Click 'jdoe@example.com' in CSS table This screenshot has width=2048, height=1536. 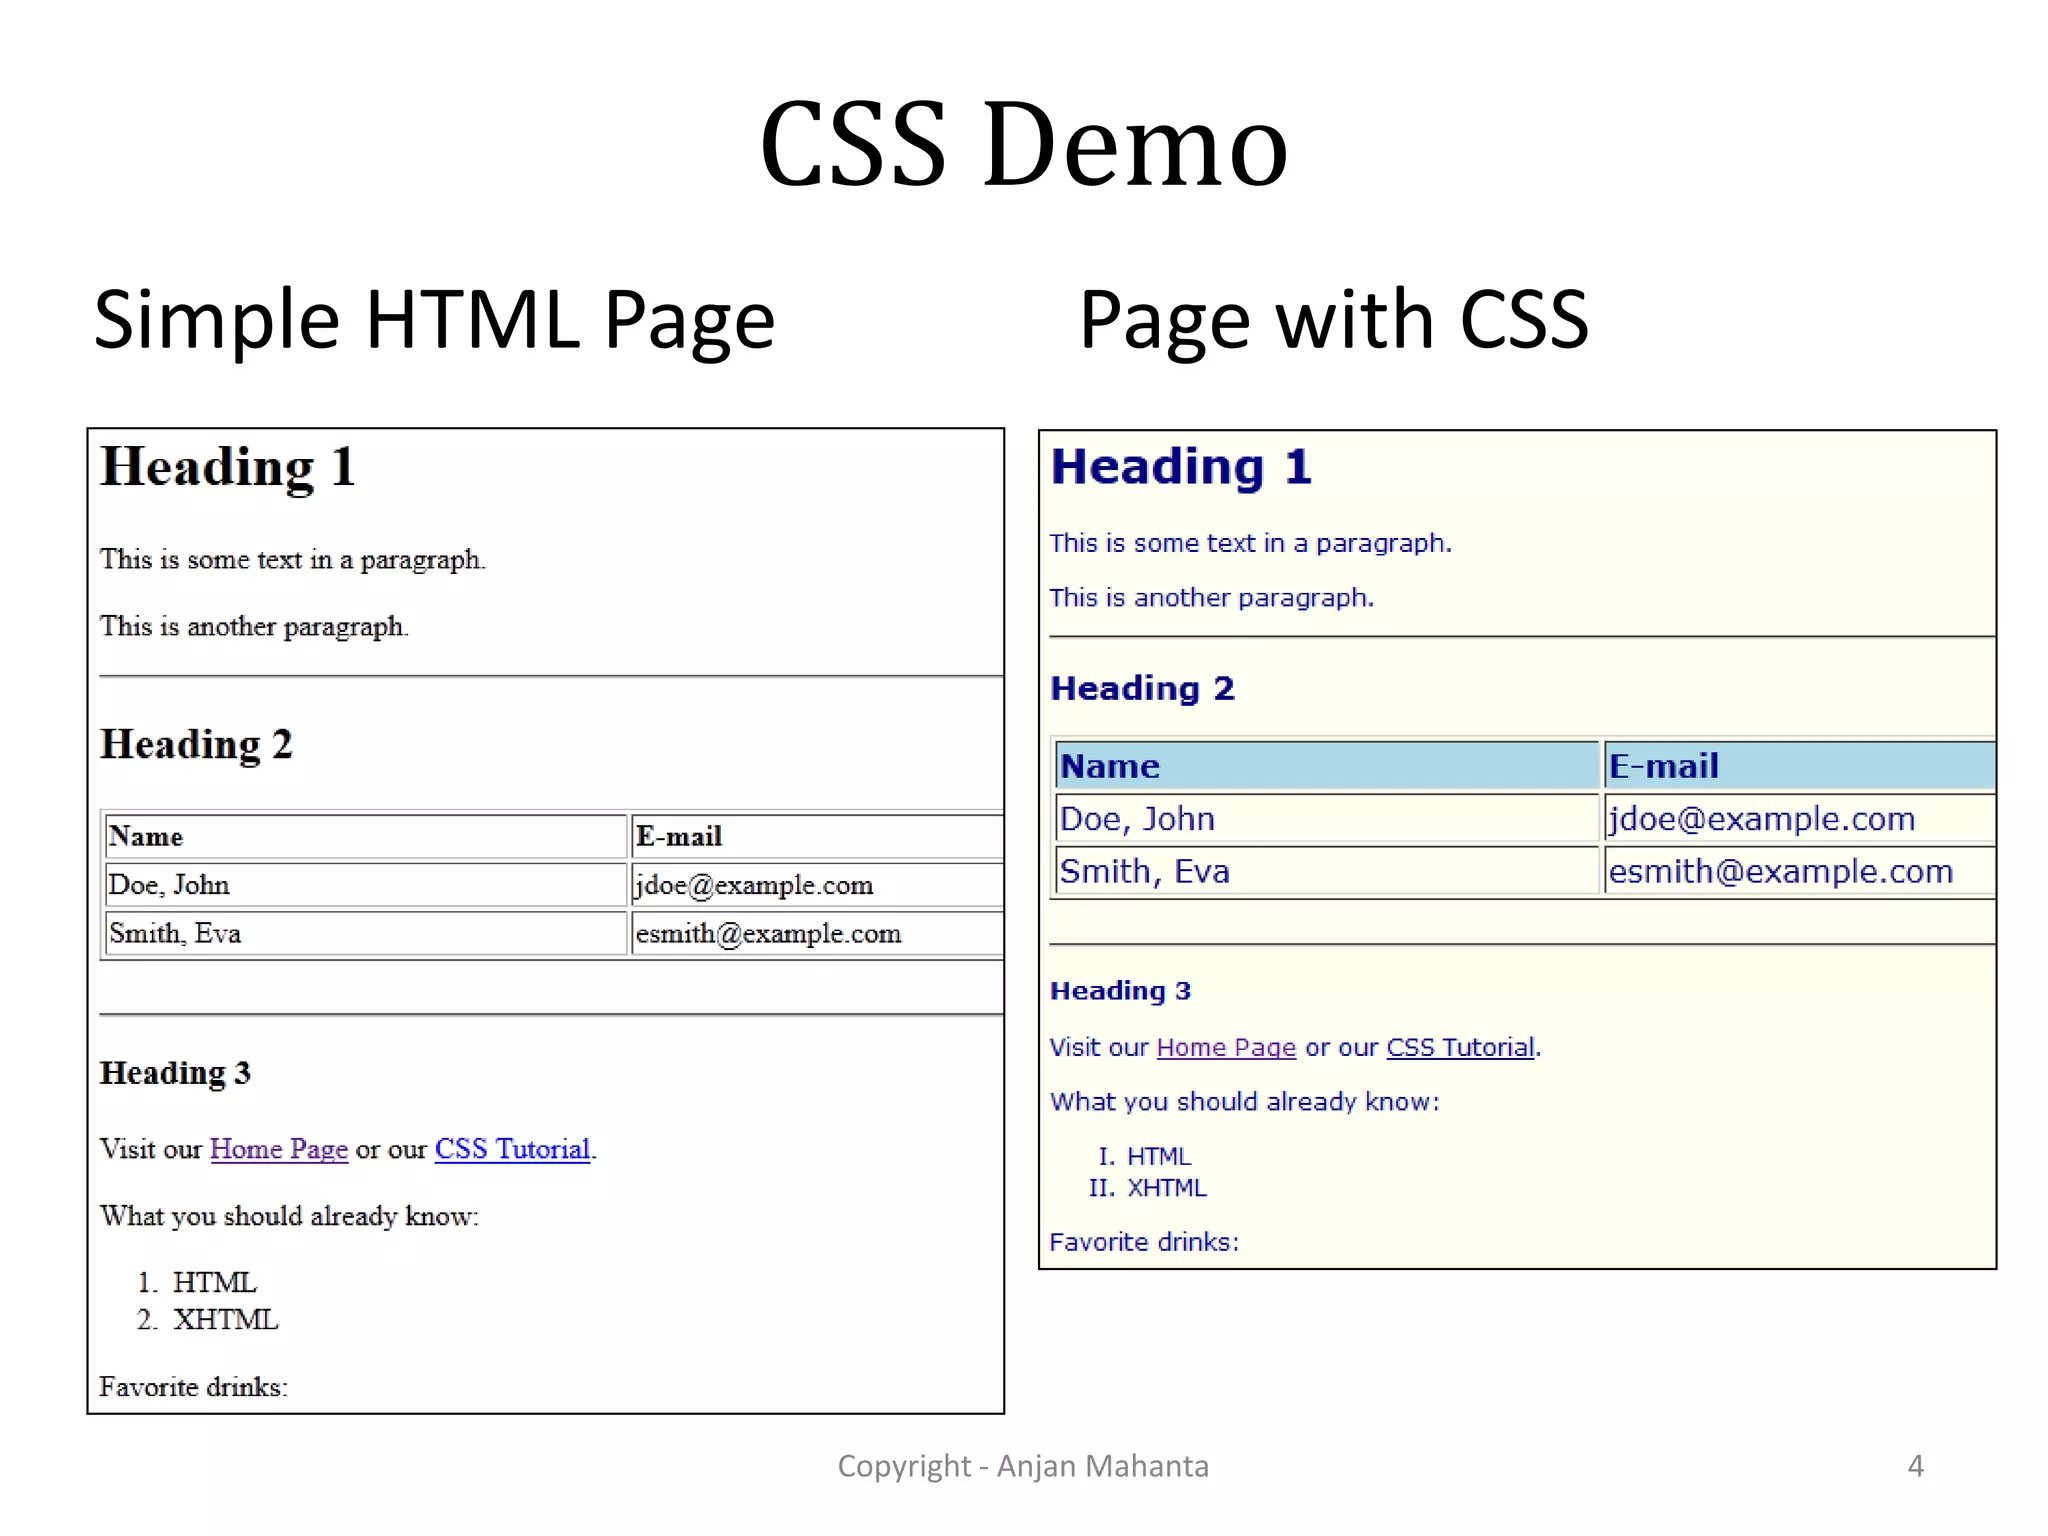click(1800, 819)
